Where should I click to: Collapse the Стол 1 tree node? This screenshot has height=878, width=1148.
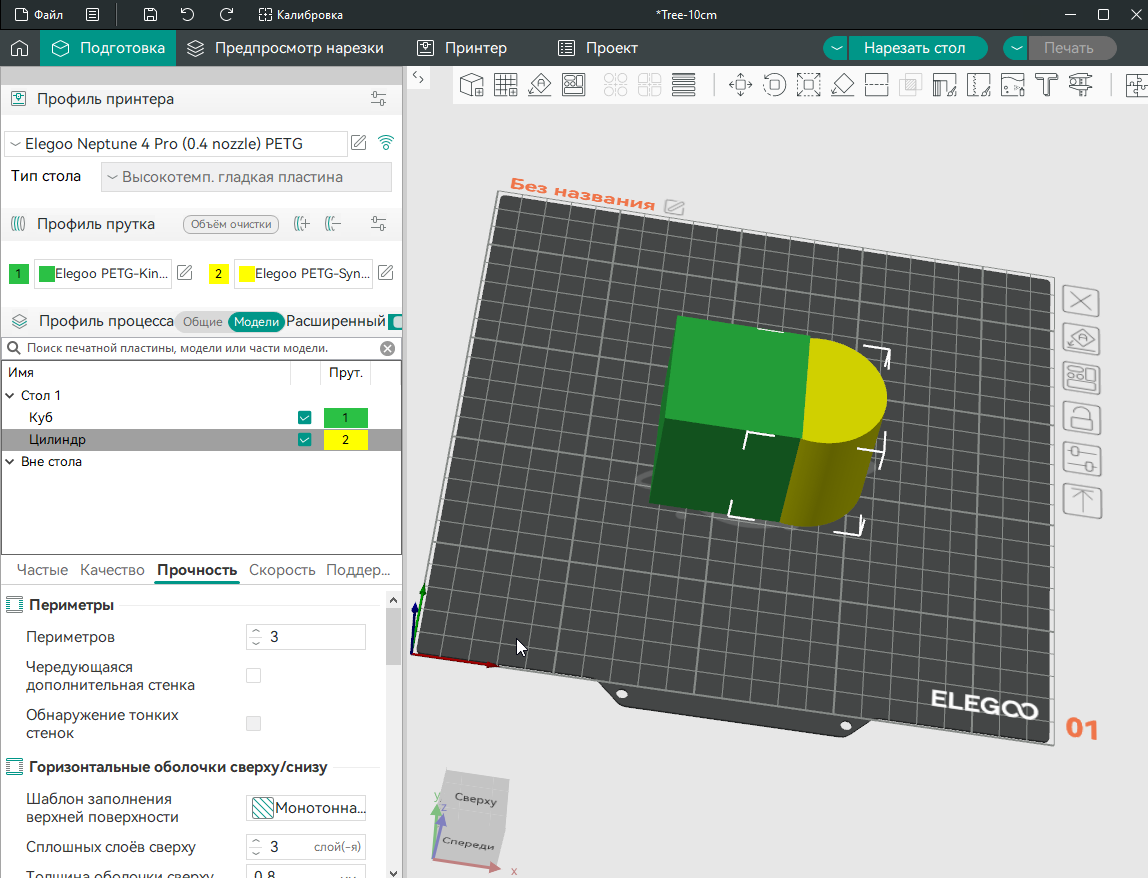tap(10, 395)
